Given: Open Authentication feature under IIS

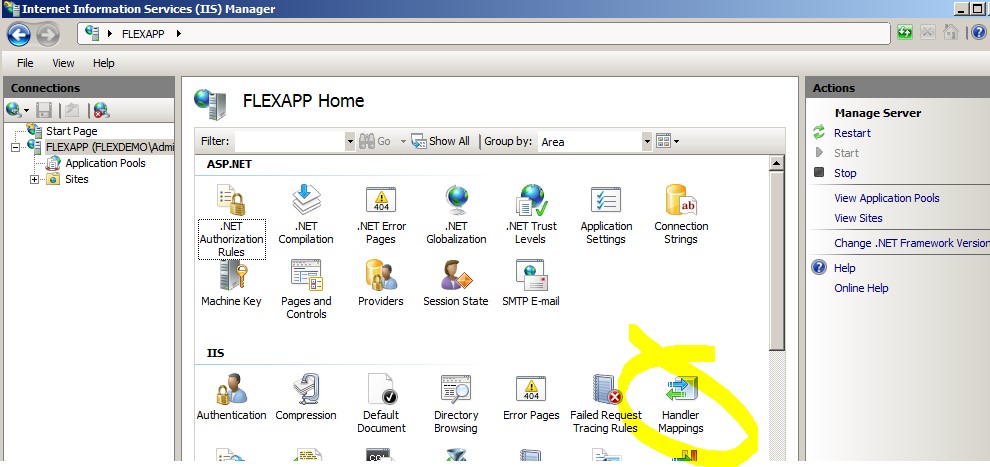Looking at the screenshot, I should [x=231, y=398].
